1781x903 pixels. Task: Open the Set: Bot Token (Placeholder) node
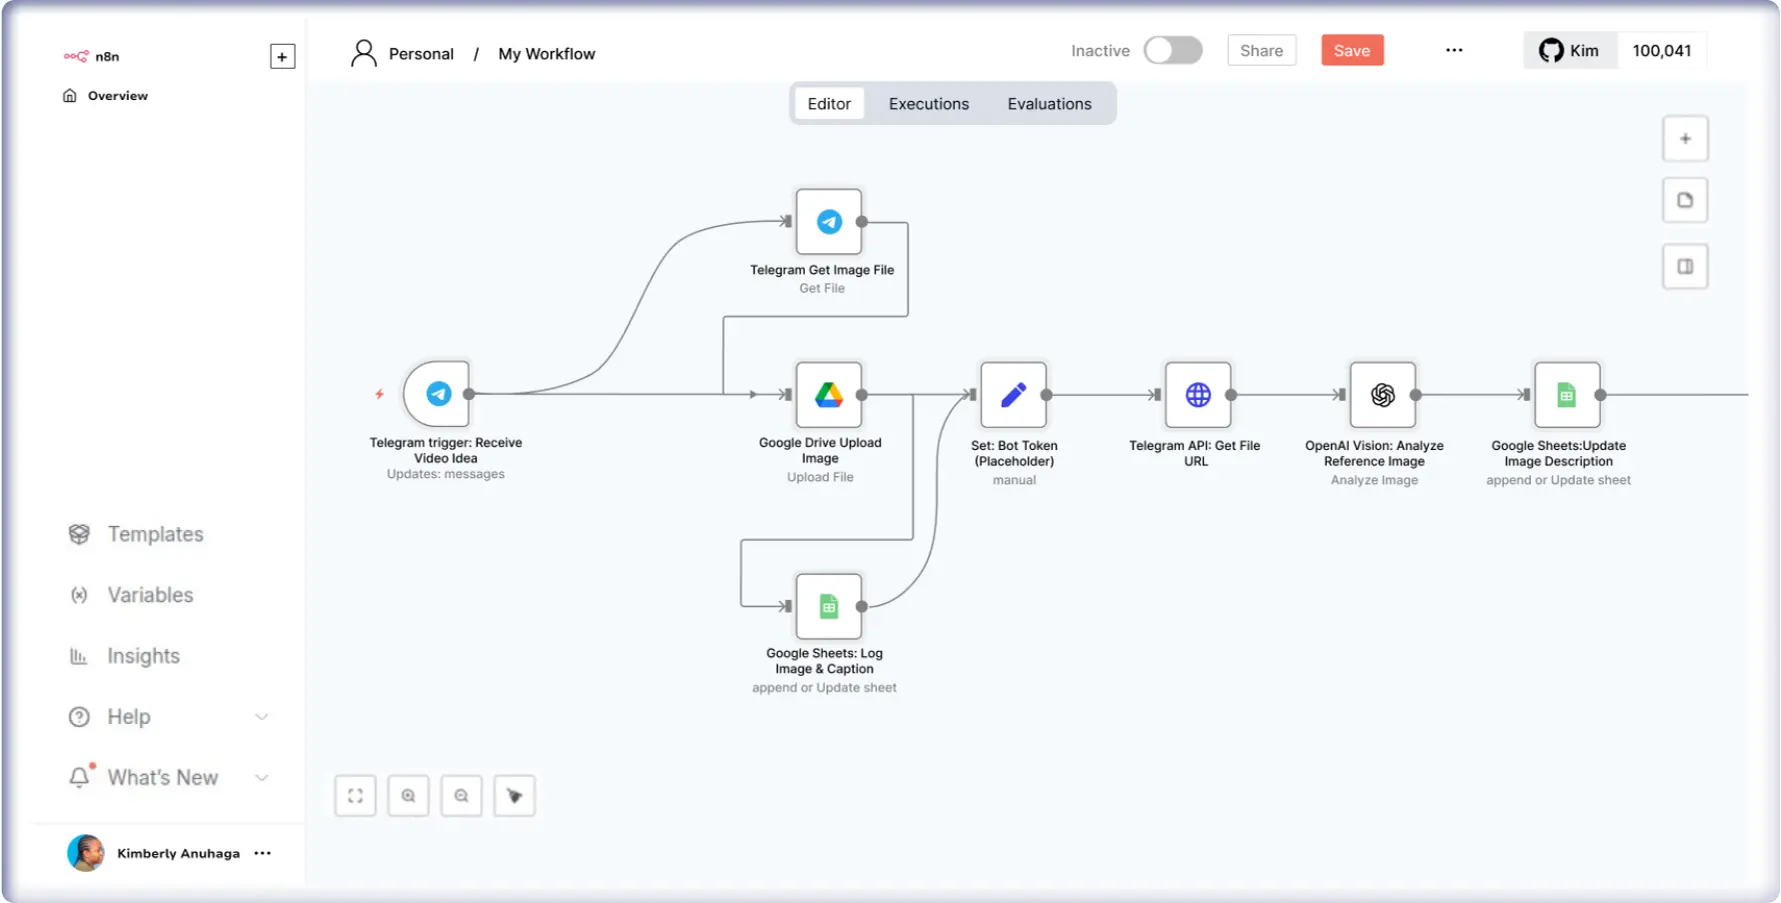(x=1014, y=394)
